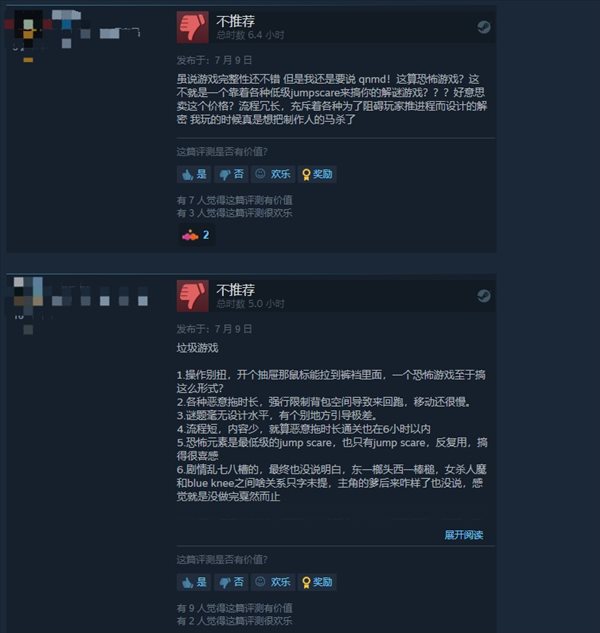Open the first review's 不推荐 title
Viewport: 600px width, 633px height.
pyautogui.click(x=235, y=21)
